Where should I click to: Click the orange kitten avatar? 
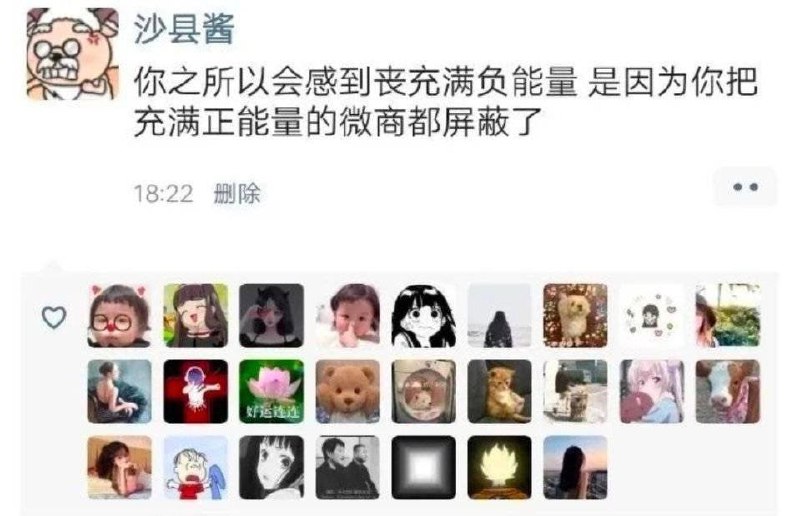click(499, 391)
